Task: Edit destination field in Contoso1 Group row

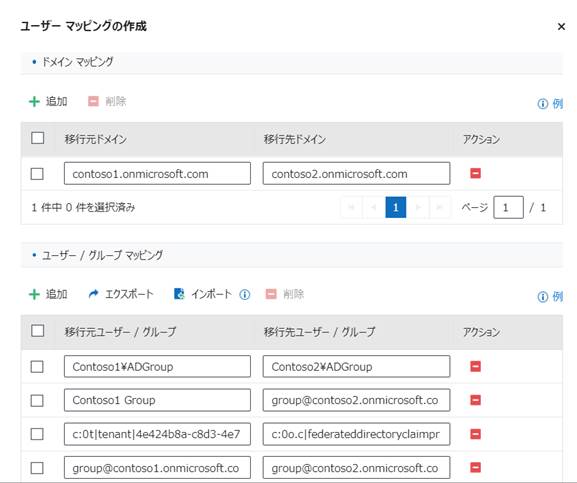Action: (356, 400)
